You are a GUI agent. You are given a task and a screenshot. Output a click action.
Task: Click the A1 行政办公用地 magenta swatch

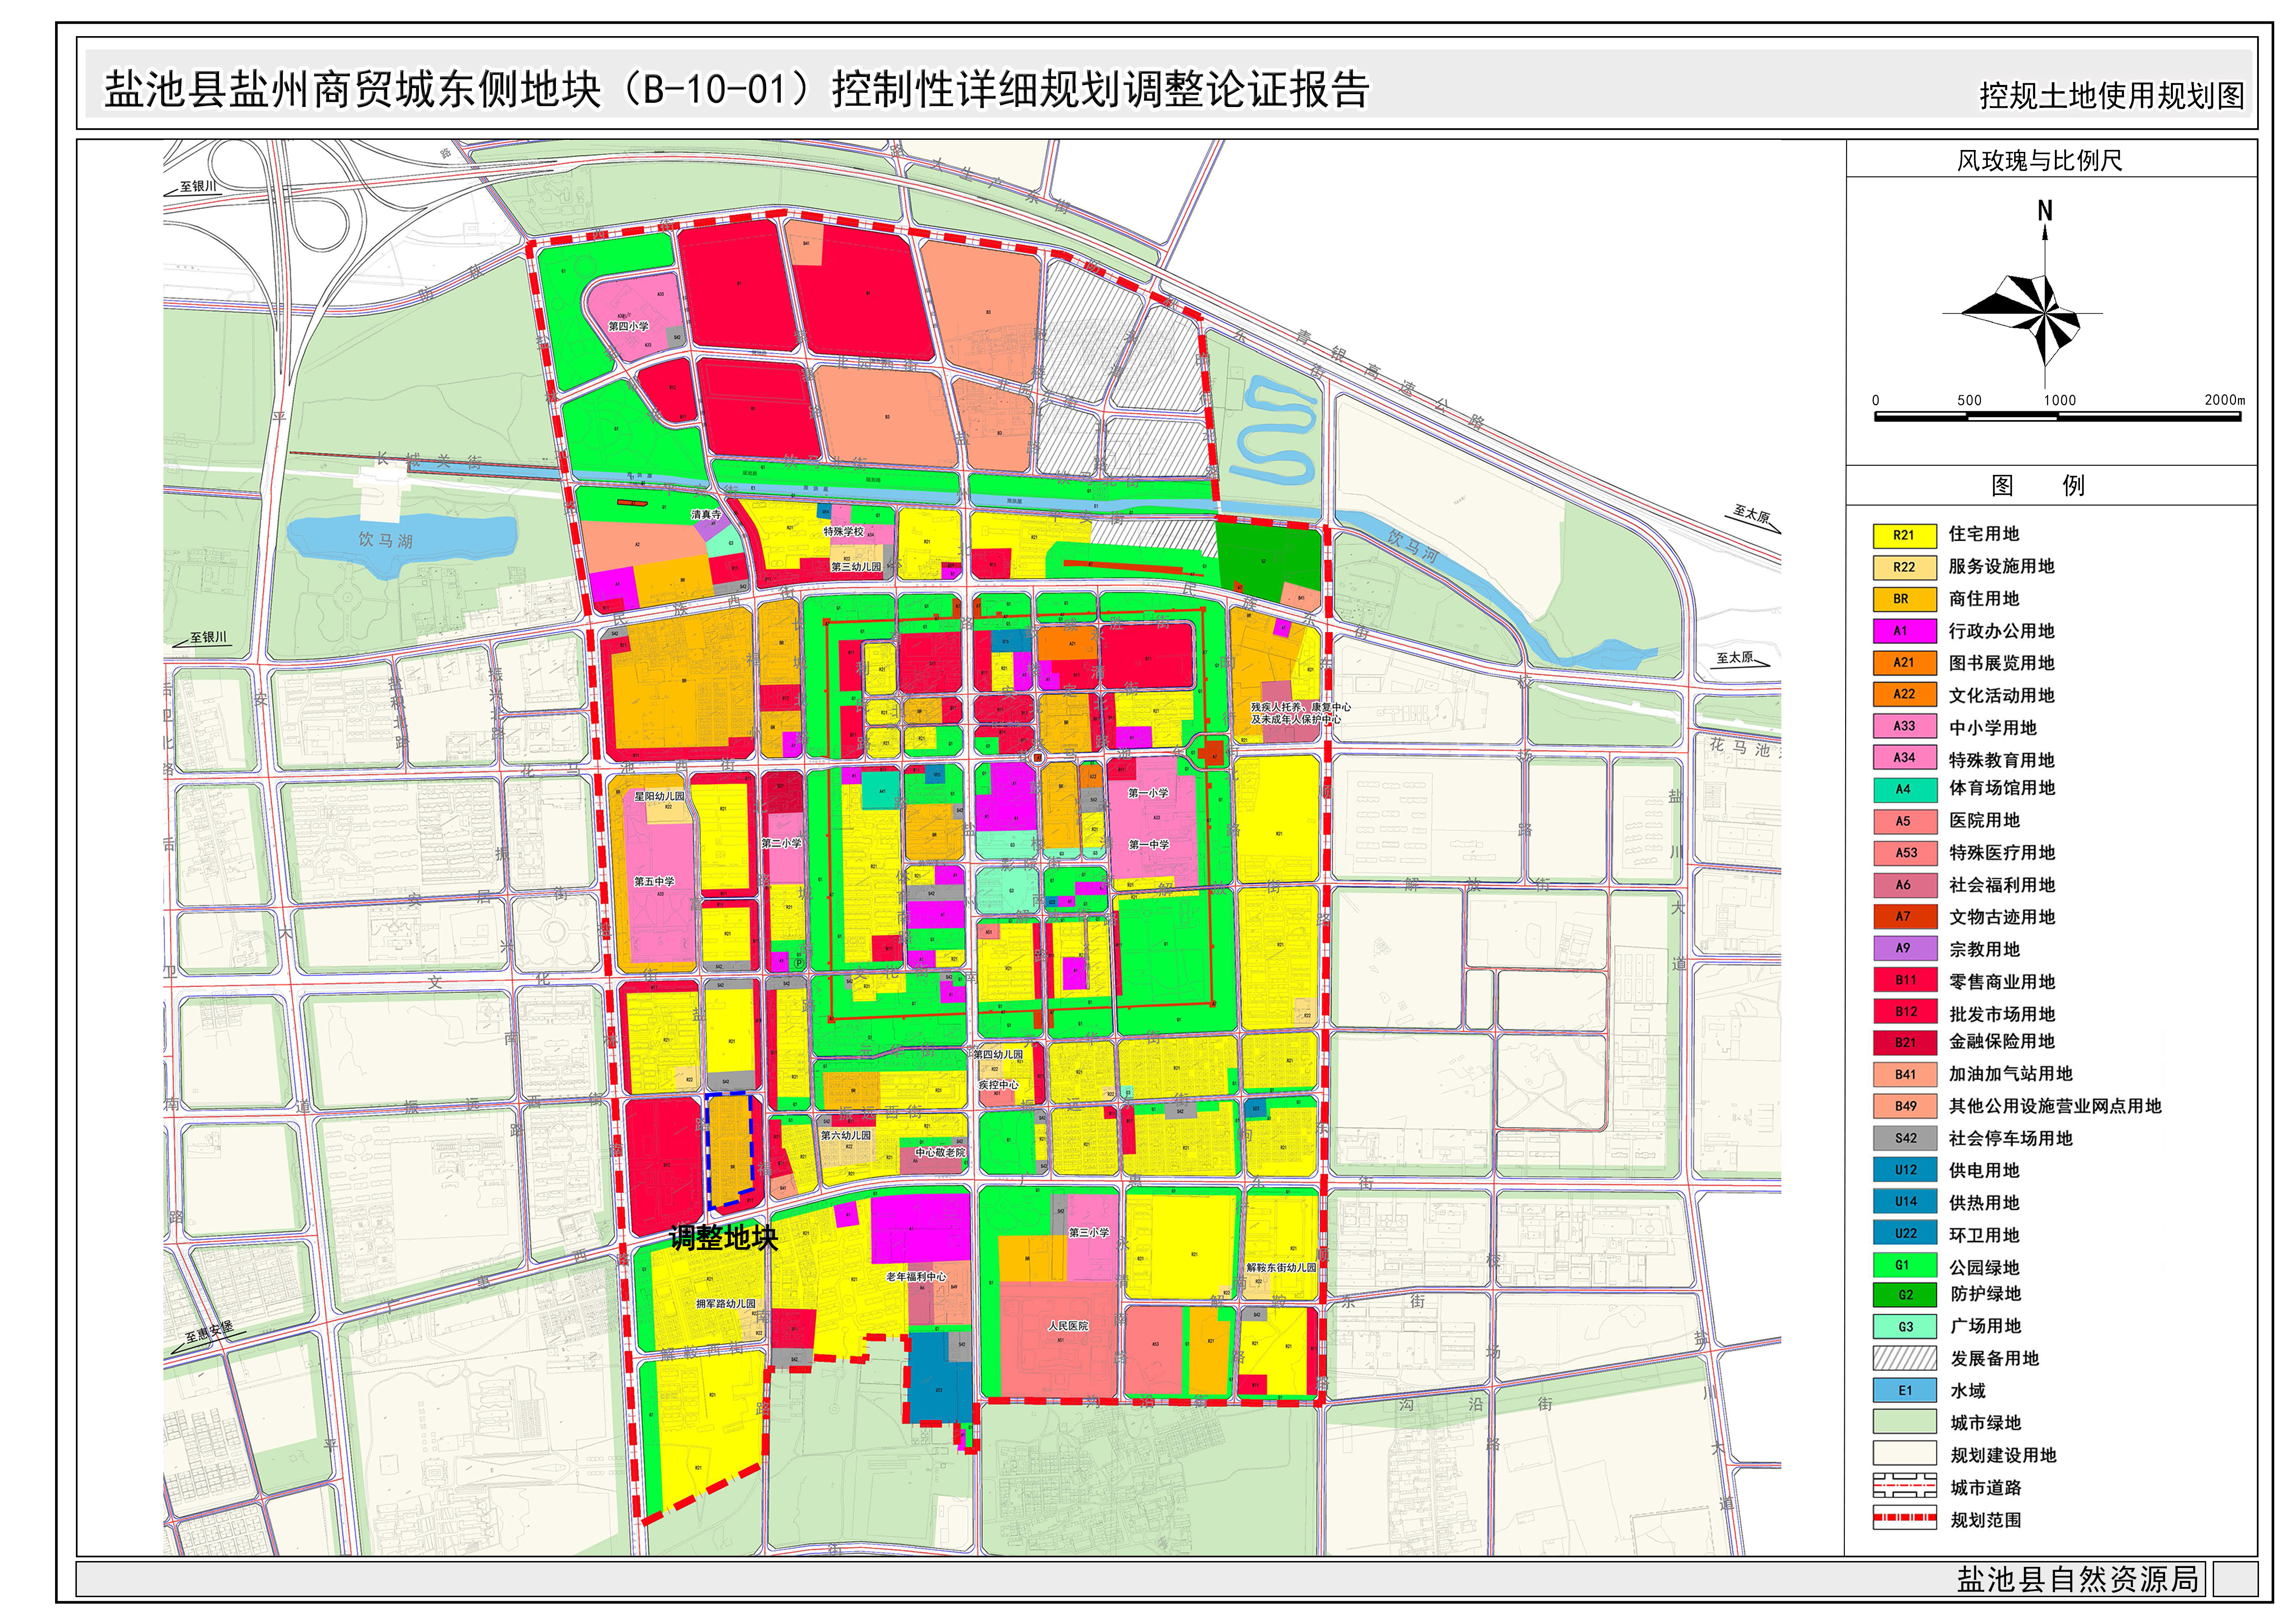coord(1904,631)
